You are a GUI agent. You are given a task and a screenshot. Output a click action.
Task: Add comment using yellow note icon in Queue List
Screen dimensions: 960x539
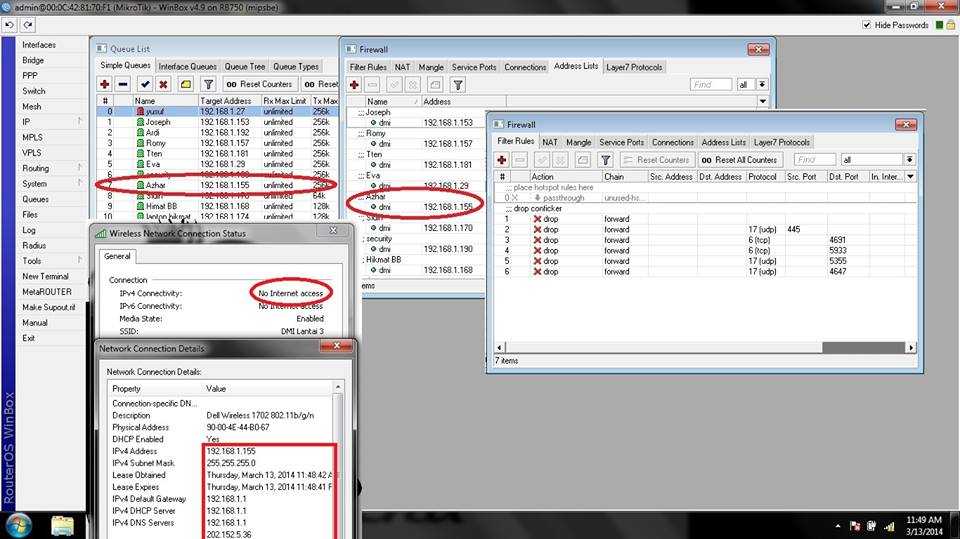point(186,85)
